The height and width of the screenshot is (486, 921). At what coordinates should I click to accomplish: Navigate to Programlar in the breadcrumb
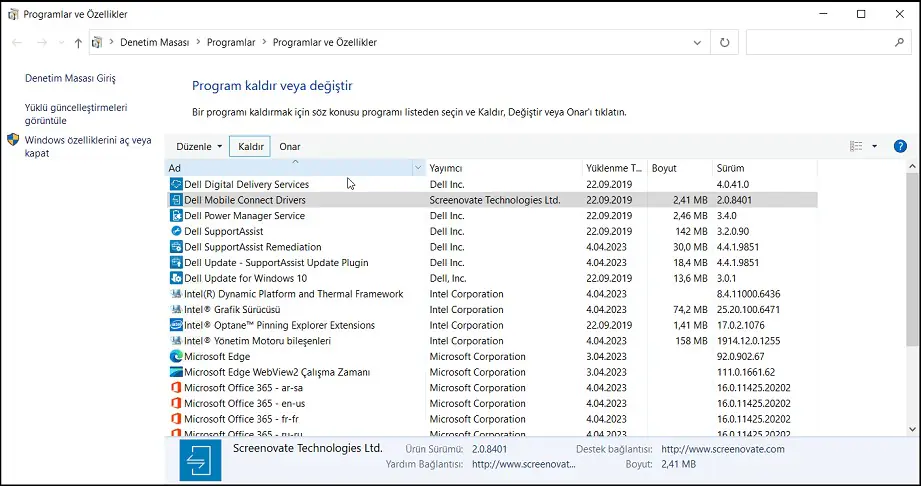[x=229, y=43]
